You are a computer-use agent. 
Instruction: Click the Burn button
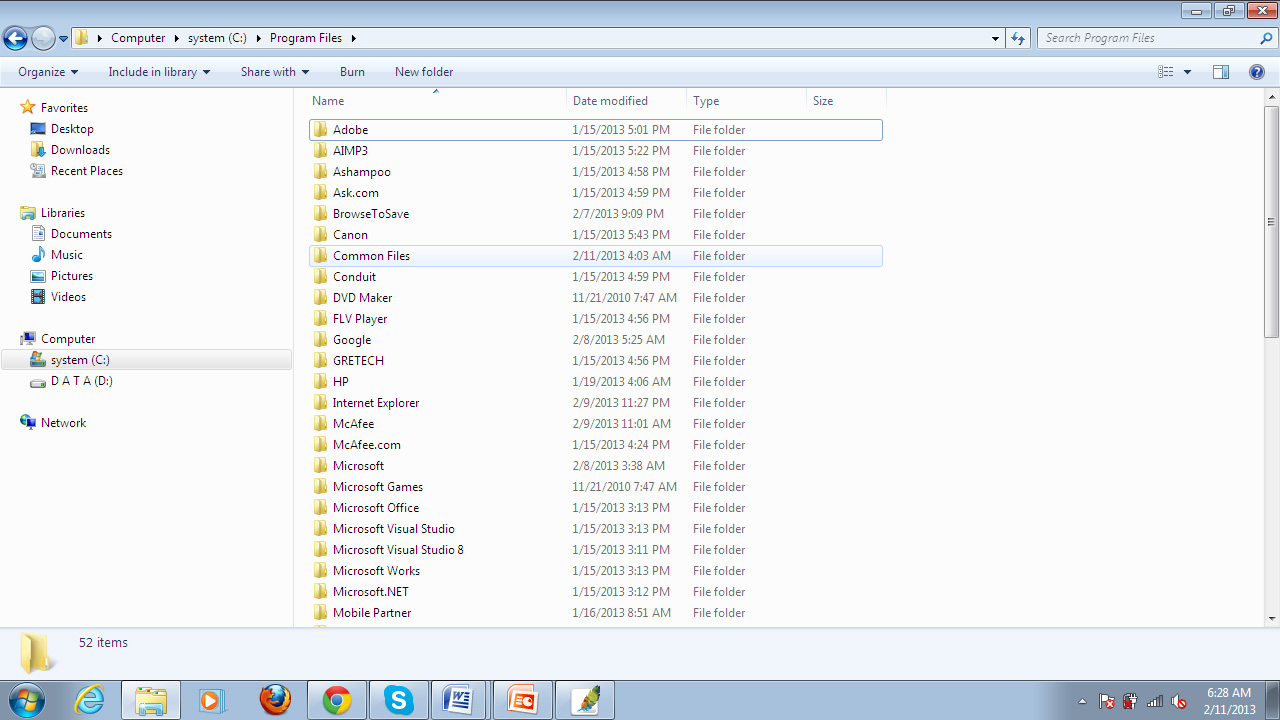(x=352, y=72)
